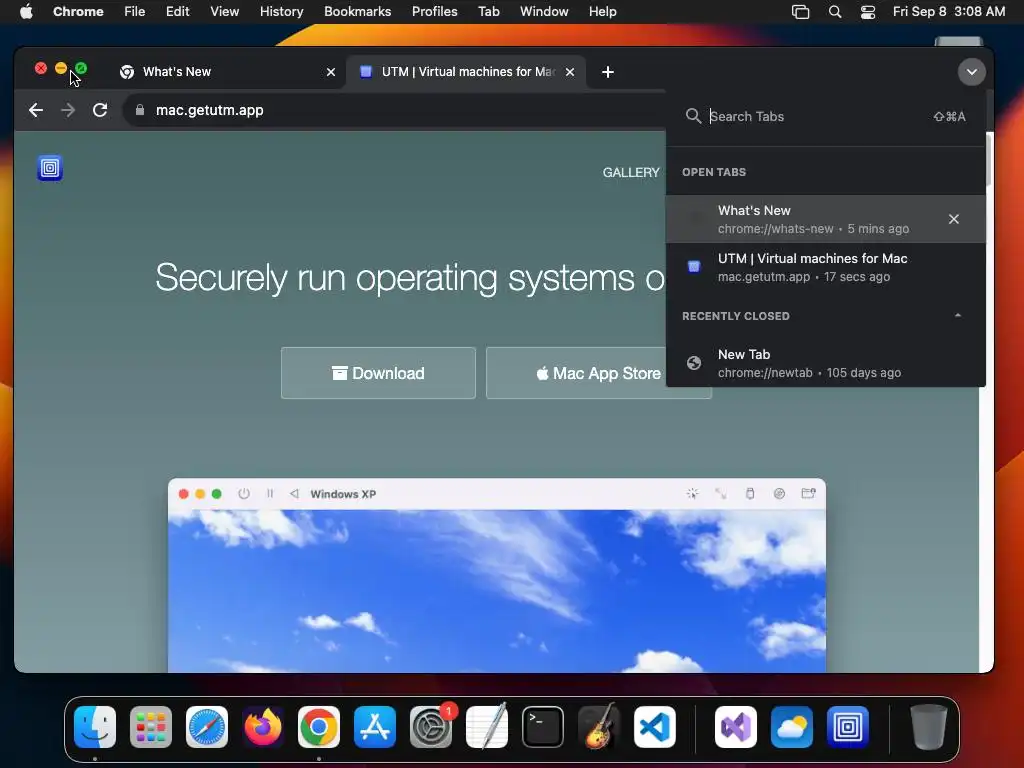Click the Windows XP screenshot image

point(497,576)
